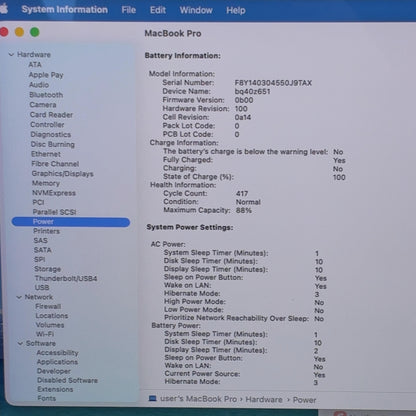Click the green zoom window button
416x416 pixels.
[x=35, y=32]
